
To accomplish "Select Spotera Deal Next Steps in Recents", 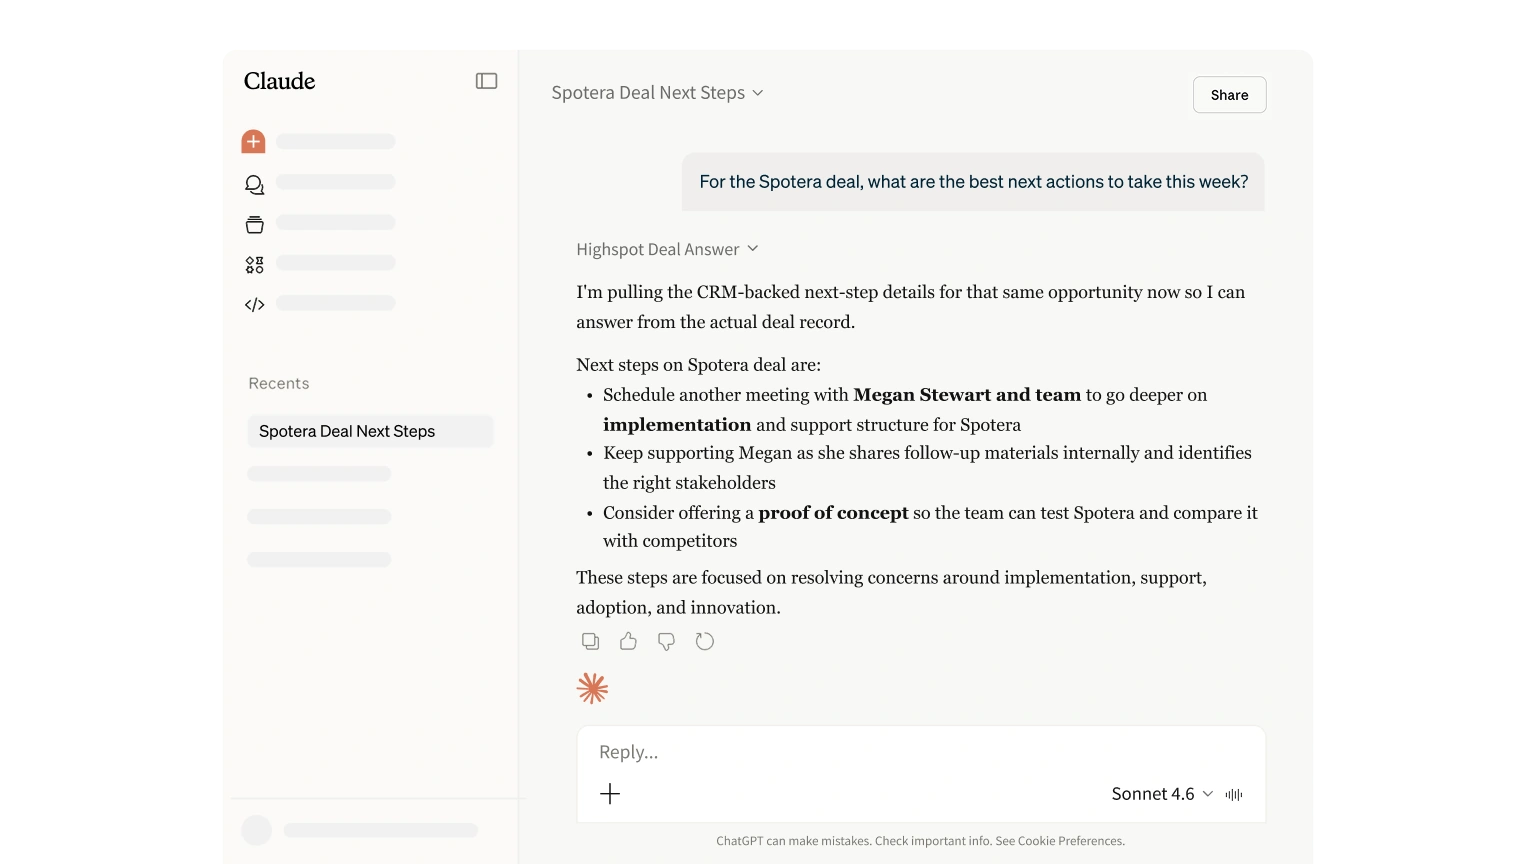I will pos(370,431).
